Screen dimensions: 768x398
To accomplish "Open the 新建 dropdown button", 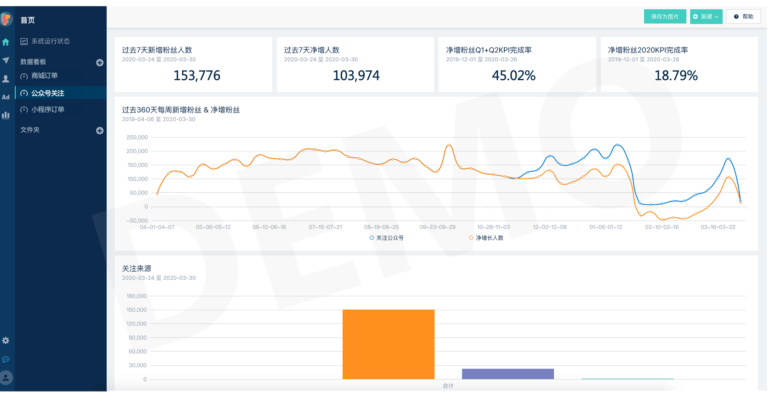I will 706,17.
